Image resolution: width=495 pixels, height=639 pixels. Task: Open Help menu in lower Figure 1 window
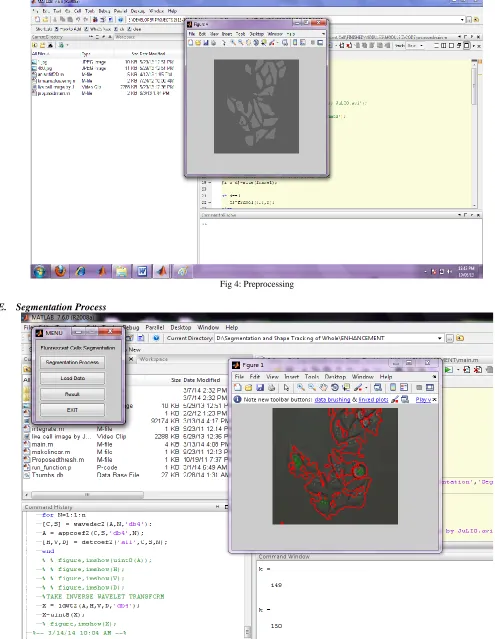coord(386,377)
